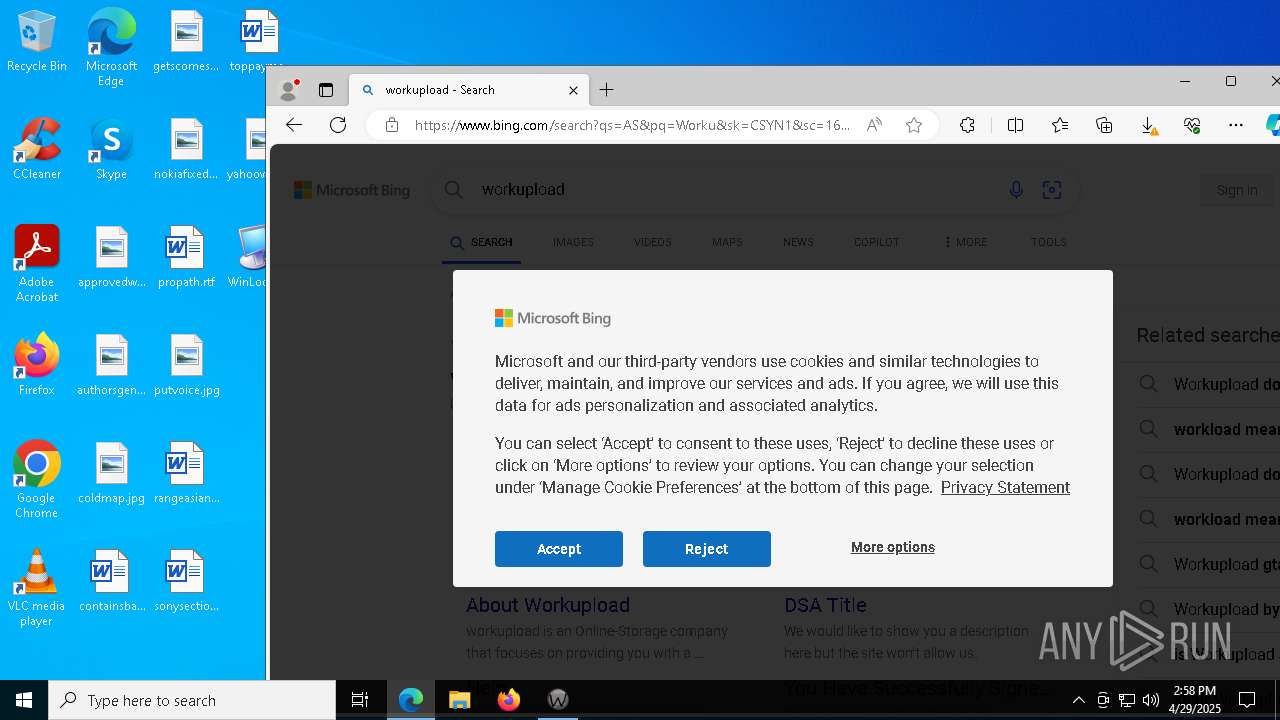Open About Workupload result heading

tap(548, 605)
